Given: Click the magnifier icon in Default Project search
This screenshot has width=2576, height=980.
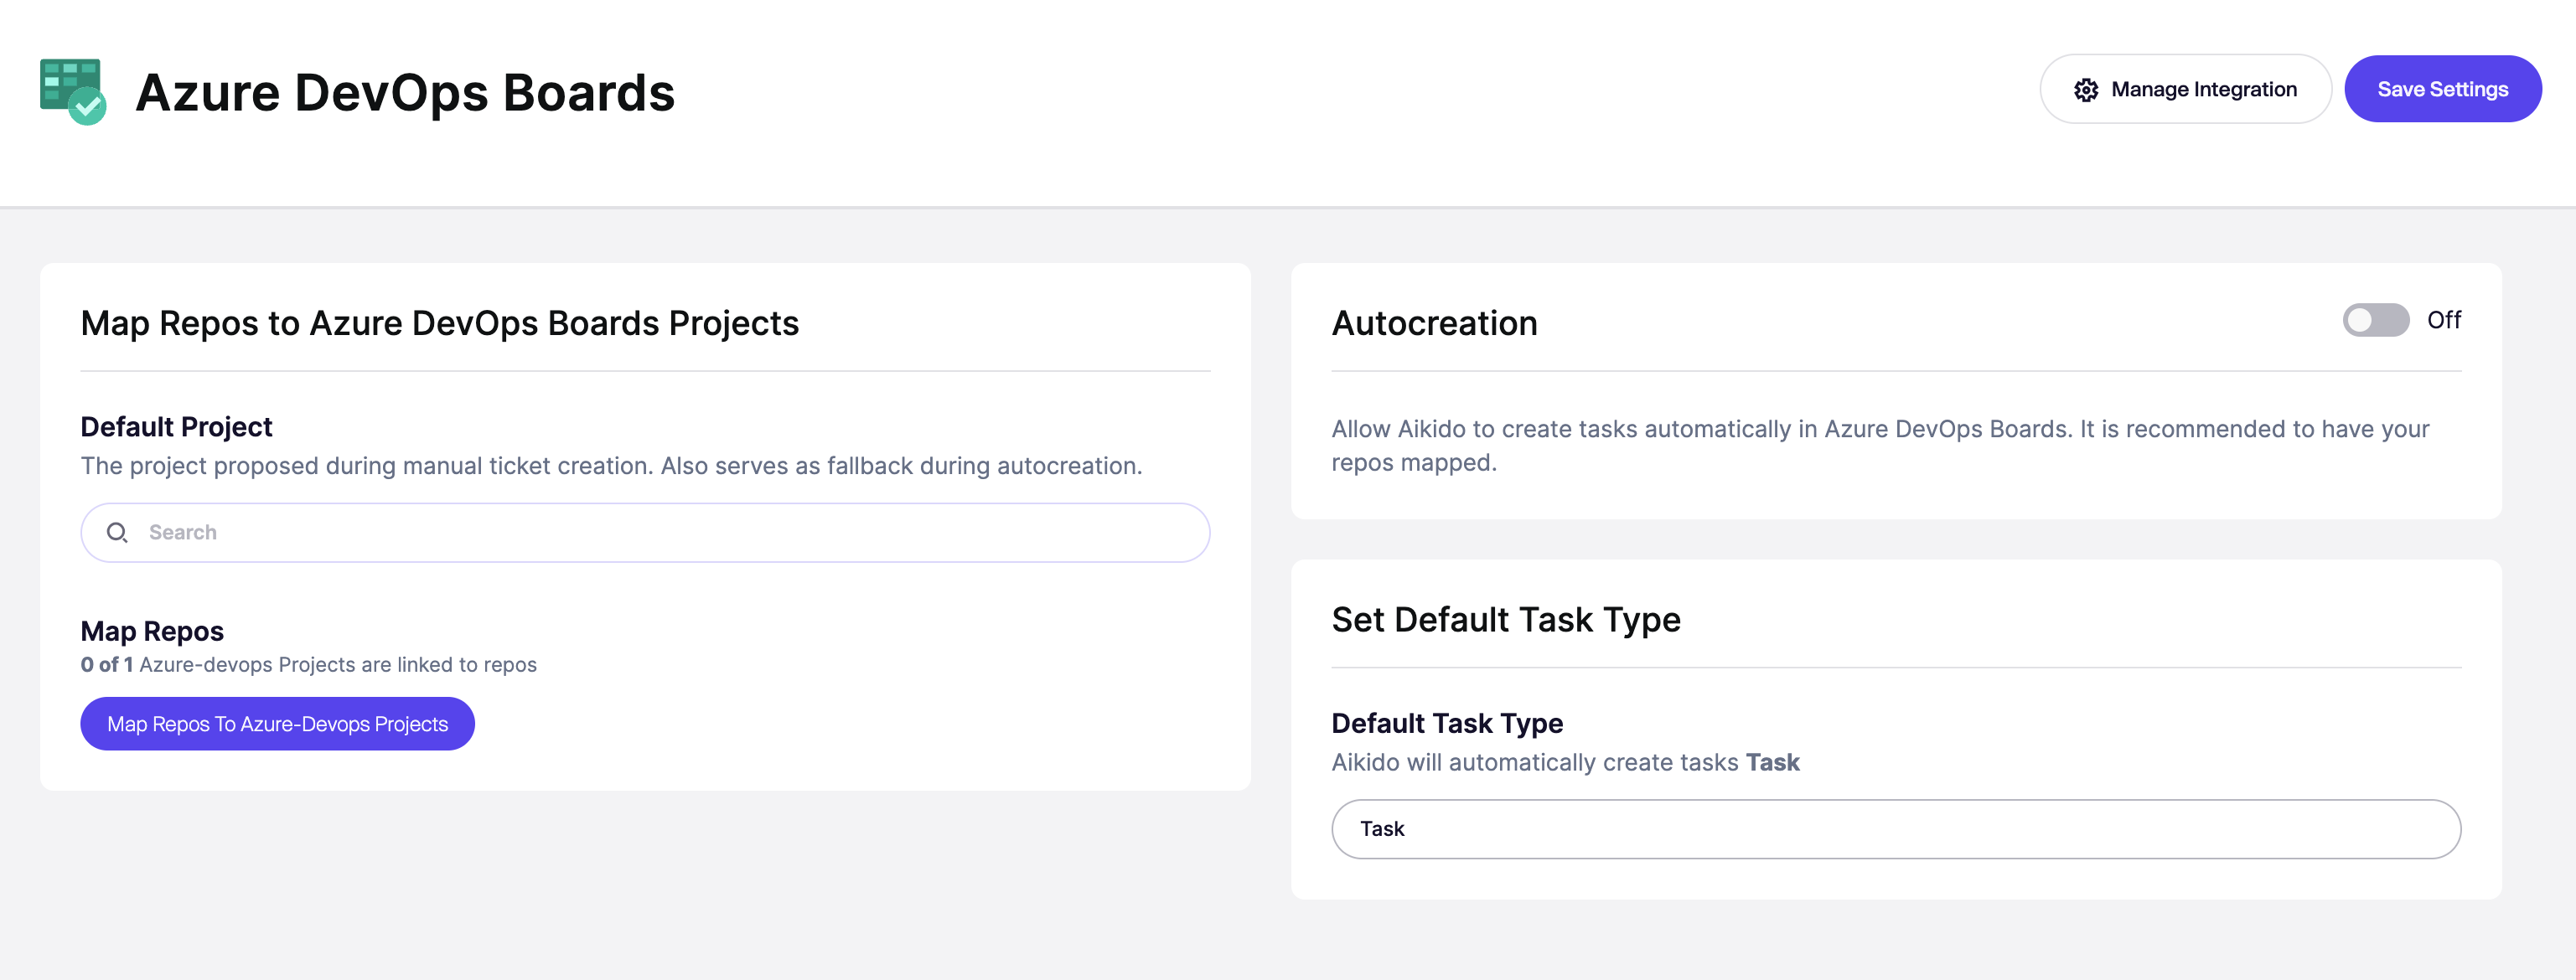Looking at the screenshot, I should pos(117,533).
